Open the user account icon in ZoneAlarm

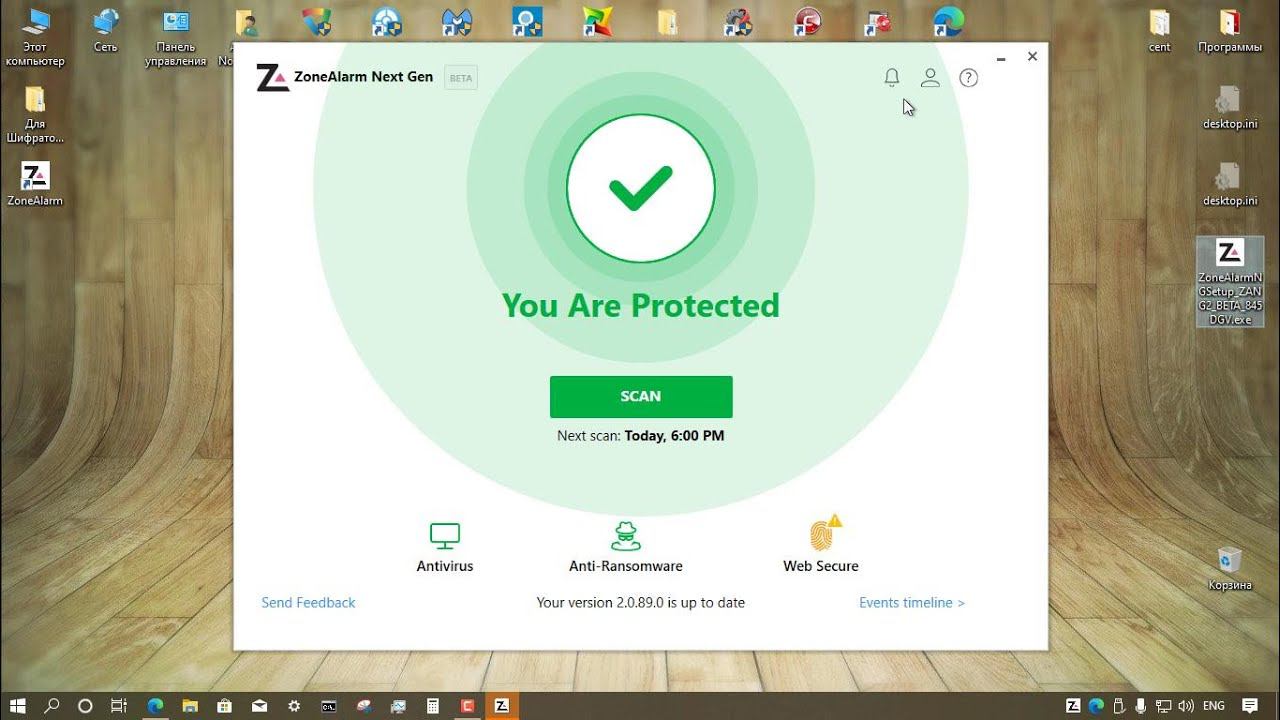pyautogui.click(x=930, y=77)
